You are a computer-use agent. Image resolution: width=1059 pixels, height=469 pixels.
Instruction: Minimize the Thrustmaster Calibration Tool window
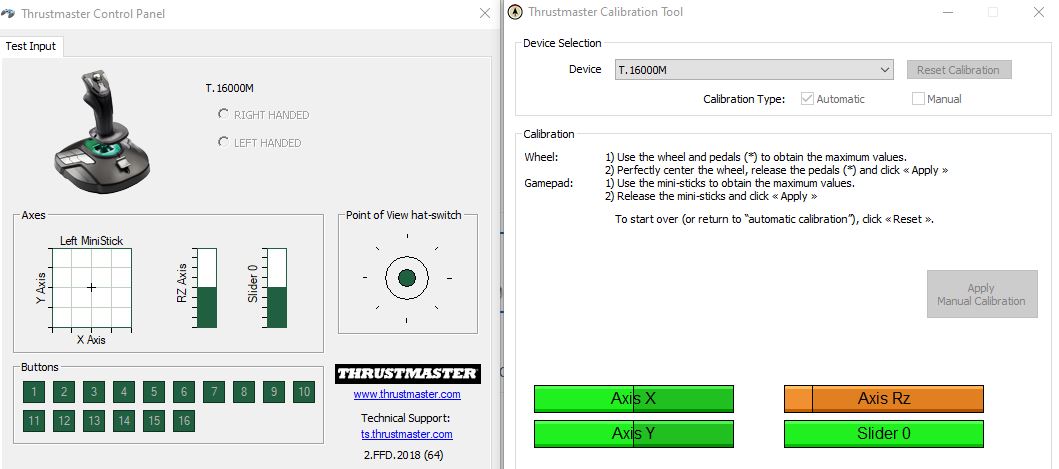point(950,12)
